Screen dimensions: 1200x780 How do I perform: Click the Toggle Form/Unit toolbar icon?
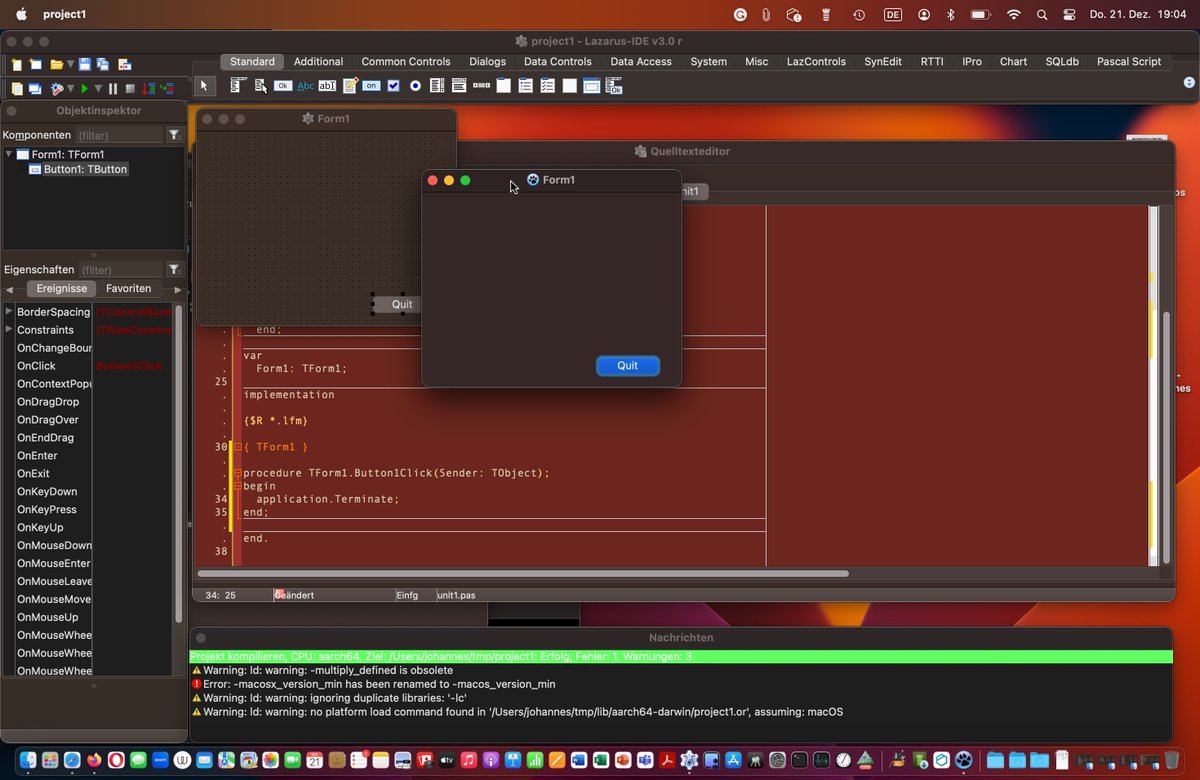[x=125, y=64]
